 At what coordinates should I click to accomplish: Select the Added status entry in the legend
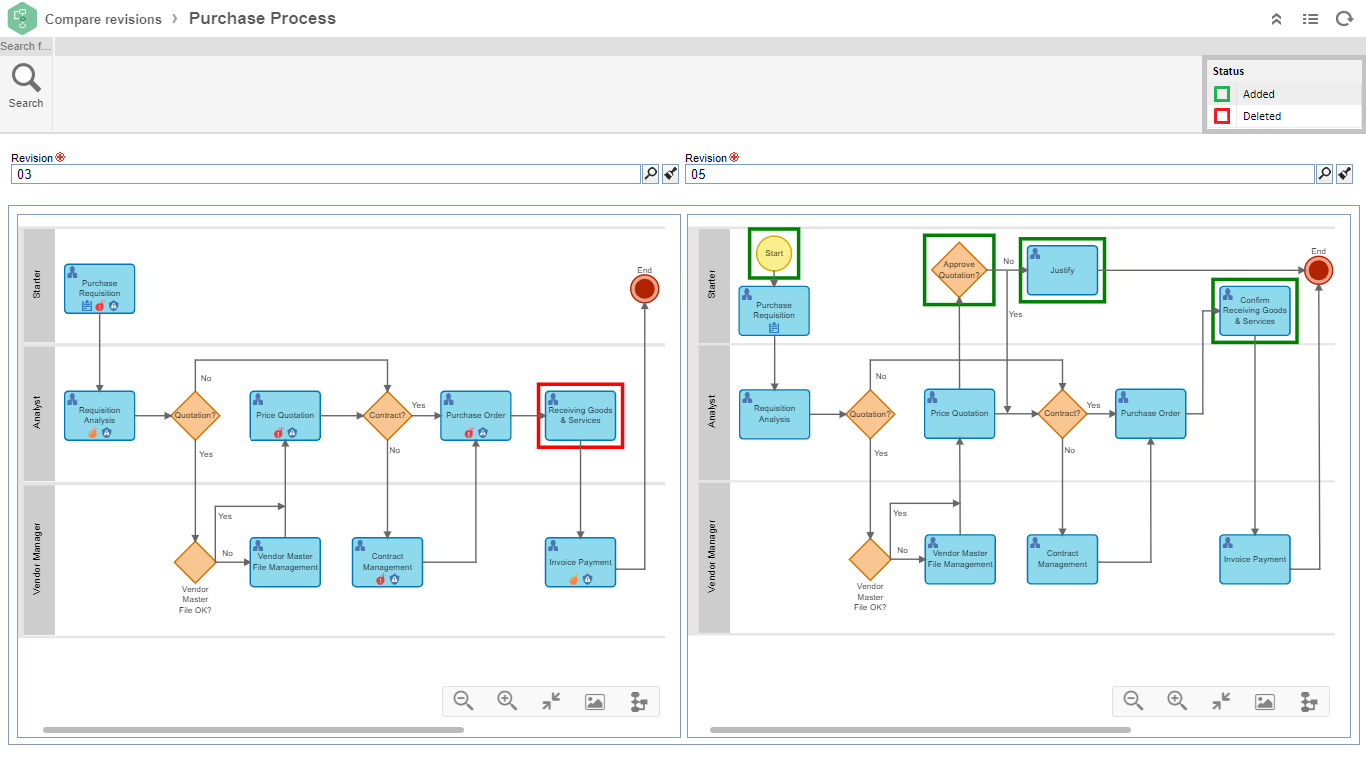(x=1258, y=93)
